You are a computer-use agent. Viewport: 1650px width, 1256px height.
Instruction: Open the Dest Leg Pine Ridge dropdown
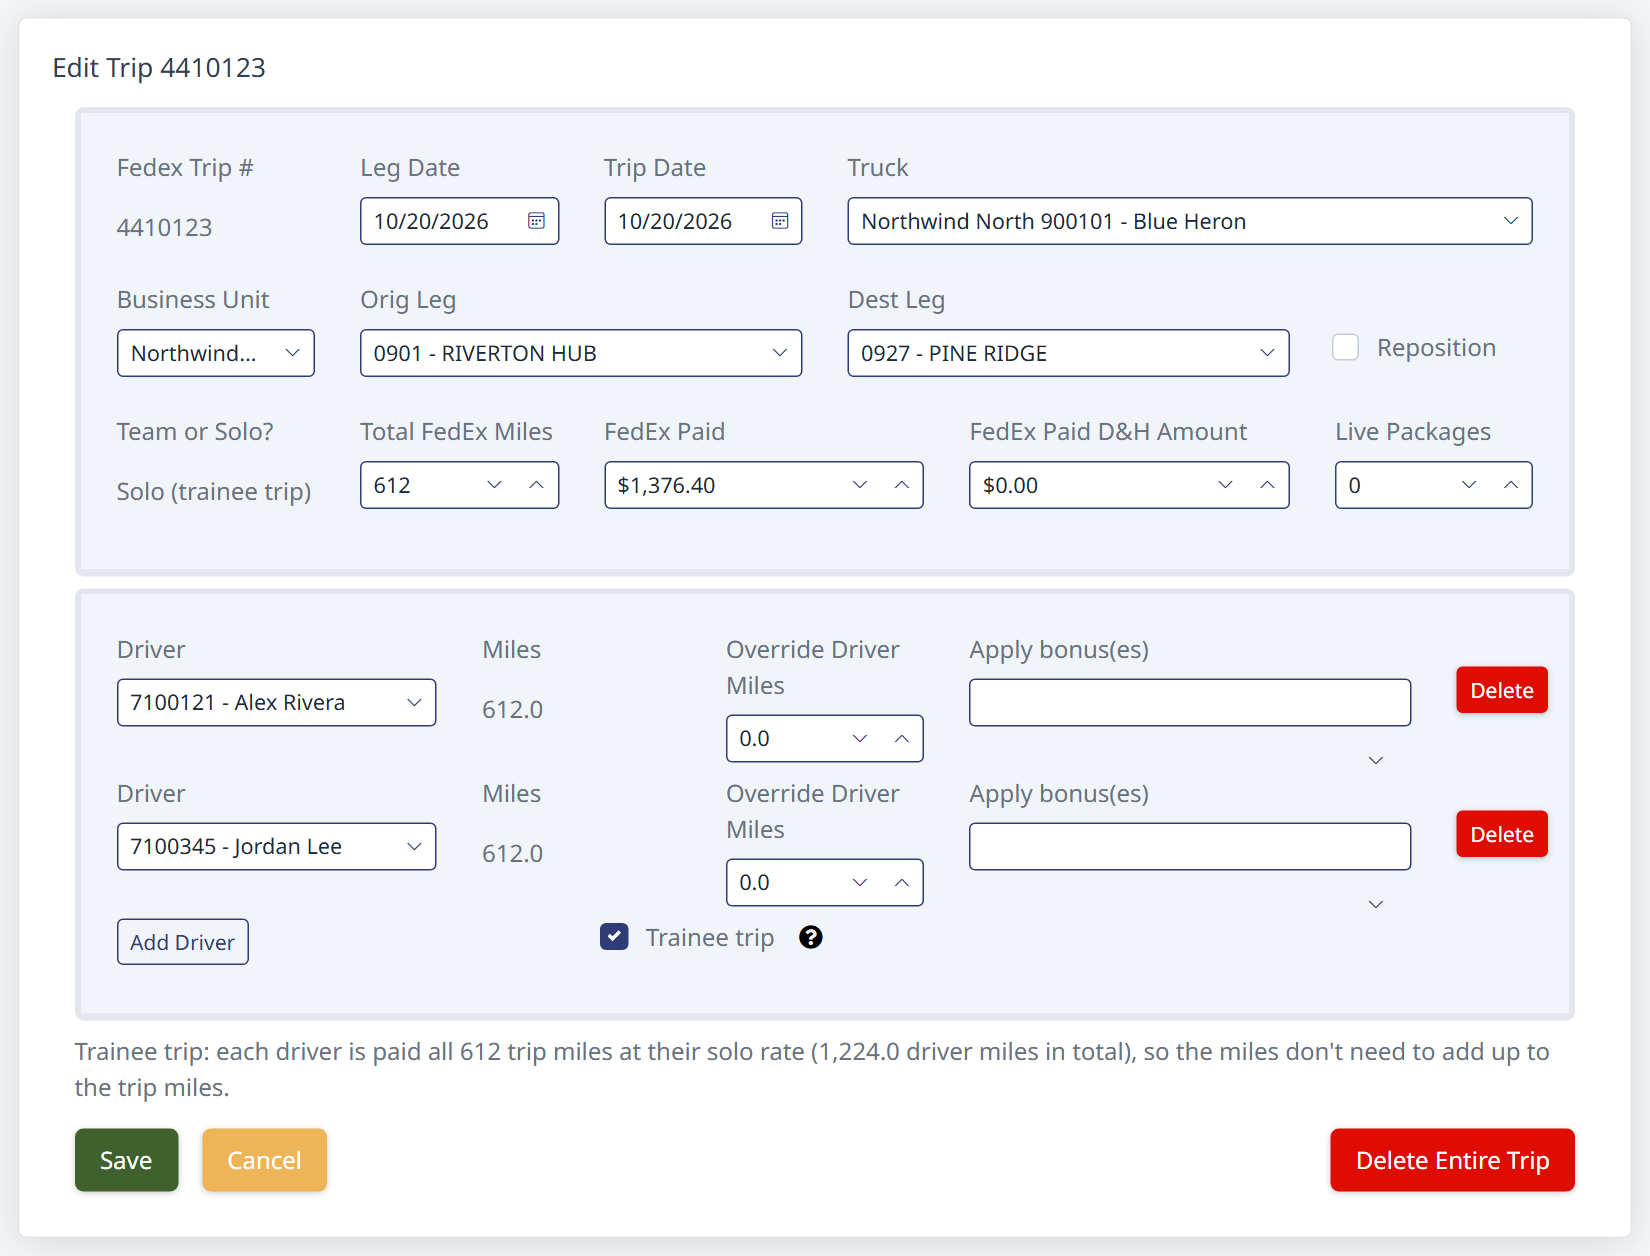[x=1068, y=353]
